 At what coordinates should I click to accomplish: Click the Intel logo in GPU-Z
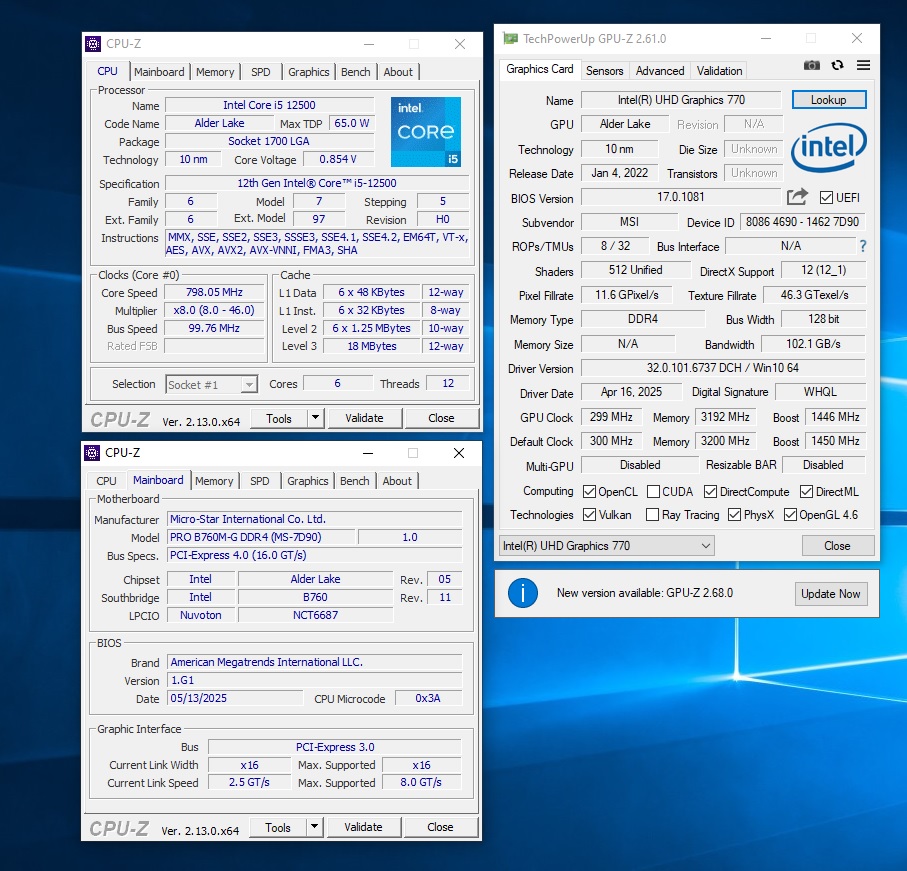(x=828, y=147)
